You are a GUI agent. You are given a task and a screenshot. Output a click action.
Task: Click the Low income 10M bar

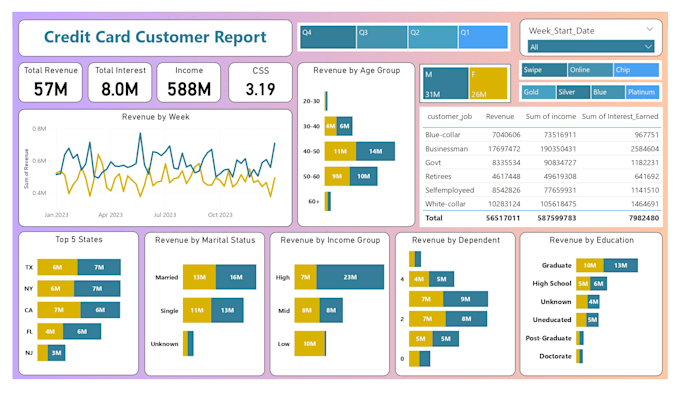coord(310,344)
